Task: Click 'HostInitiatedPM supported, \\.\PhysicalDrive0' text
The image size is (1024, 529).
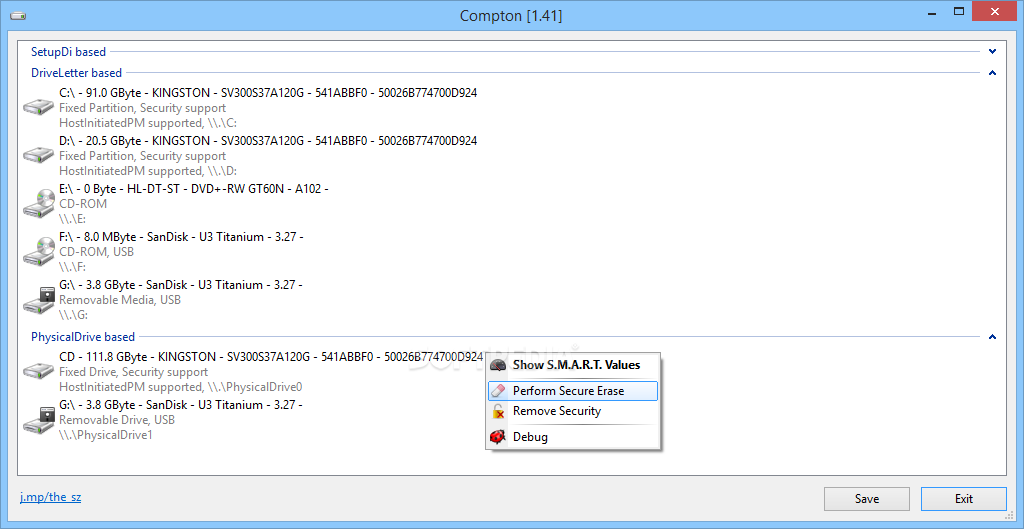Action: pos(181,387)
